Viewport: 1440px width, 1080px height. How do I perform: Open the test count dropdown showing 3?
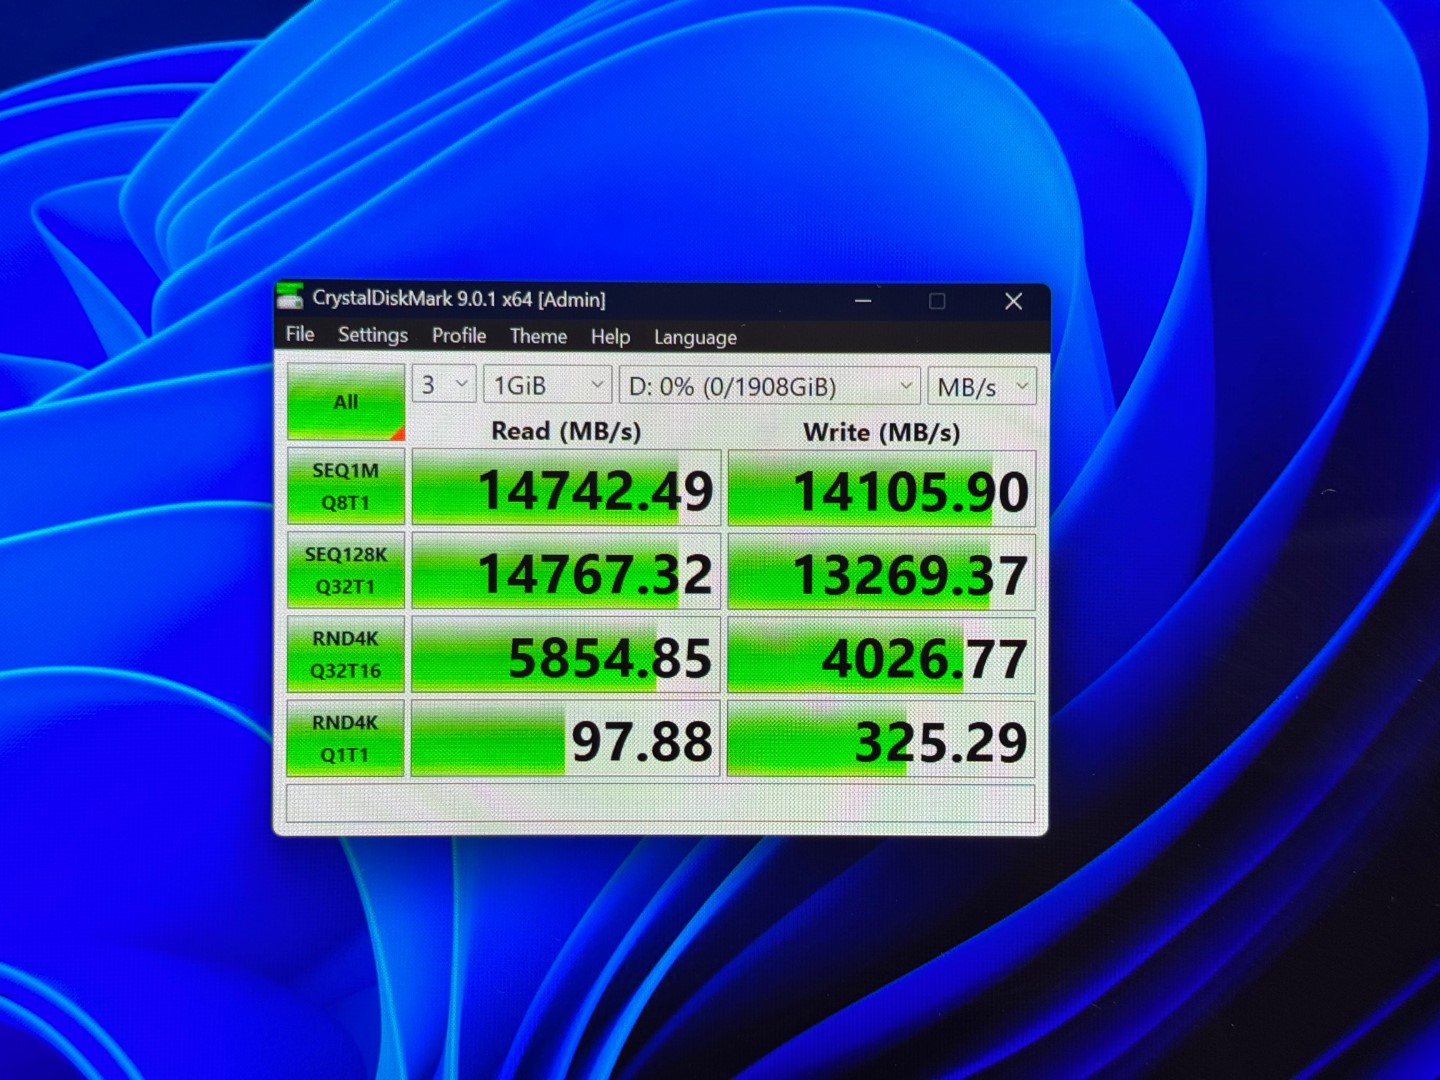(444, 385)
